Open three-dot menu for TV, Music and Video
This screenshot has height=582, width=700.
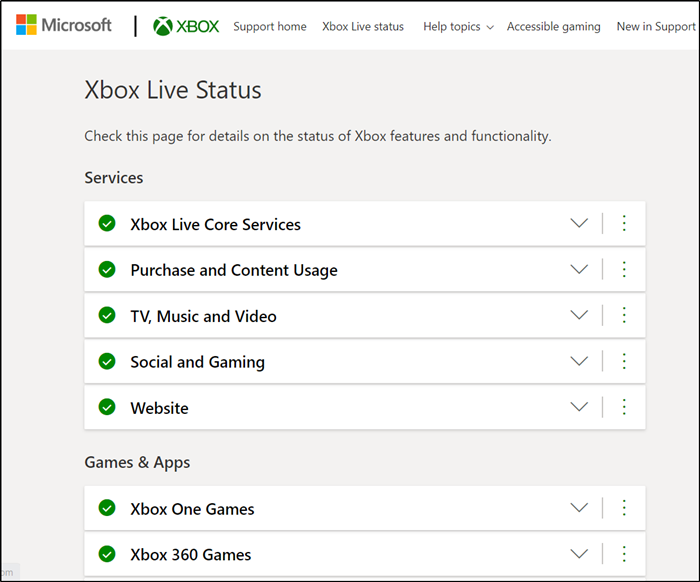point(625,315)
